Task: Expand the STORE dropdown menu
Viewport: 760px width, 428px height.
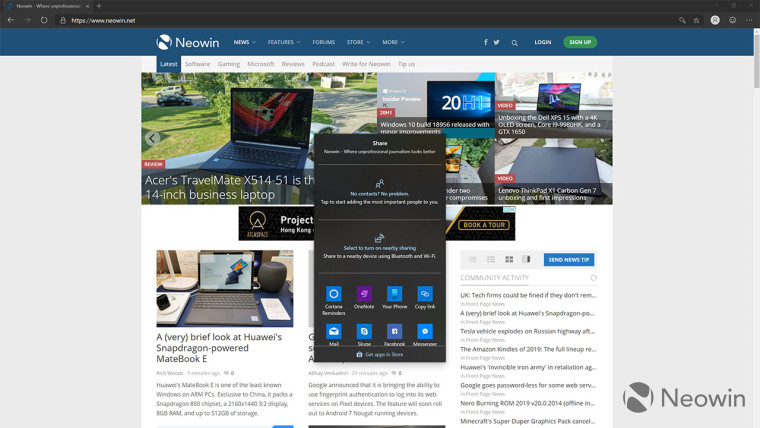Action: 359,42
